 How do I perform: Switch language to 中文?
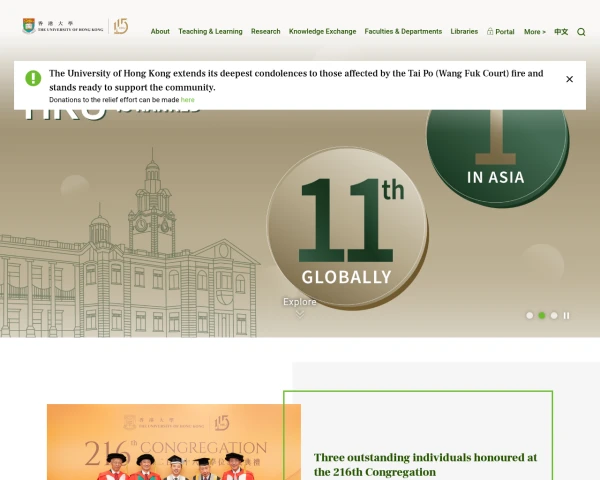561,32
